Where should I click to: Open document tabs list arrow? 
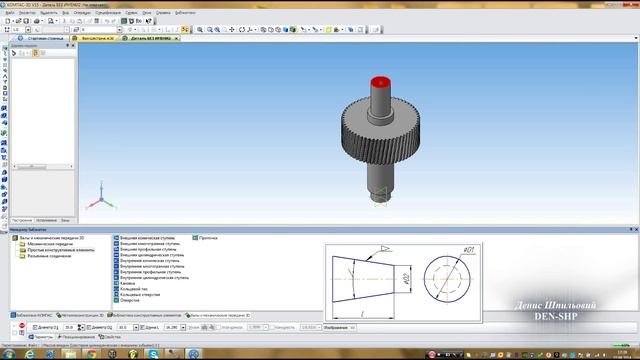(636, 38)
